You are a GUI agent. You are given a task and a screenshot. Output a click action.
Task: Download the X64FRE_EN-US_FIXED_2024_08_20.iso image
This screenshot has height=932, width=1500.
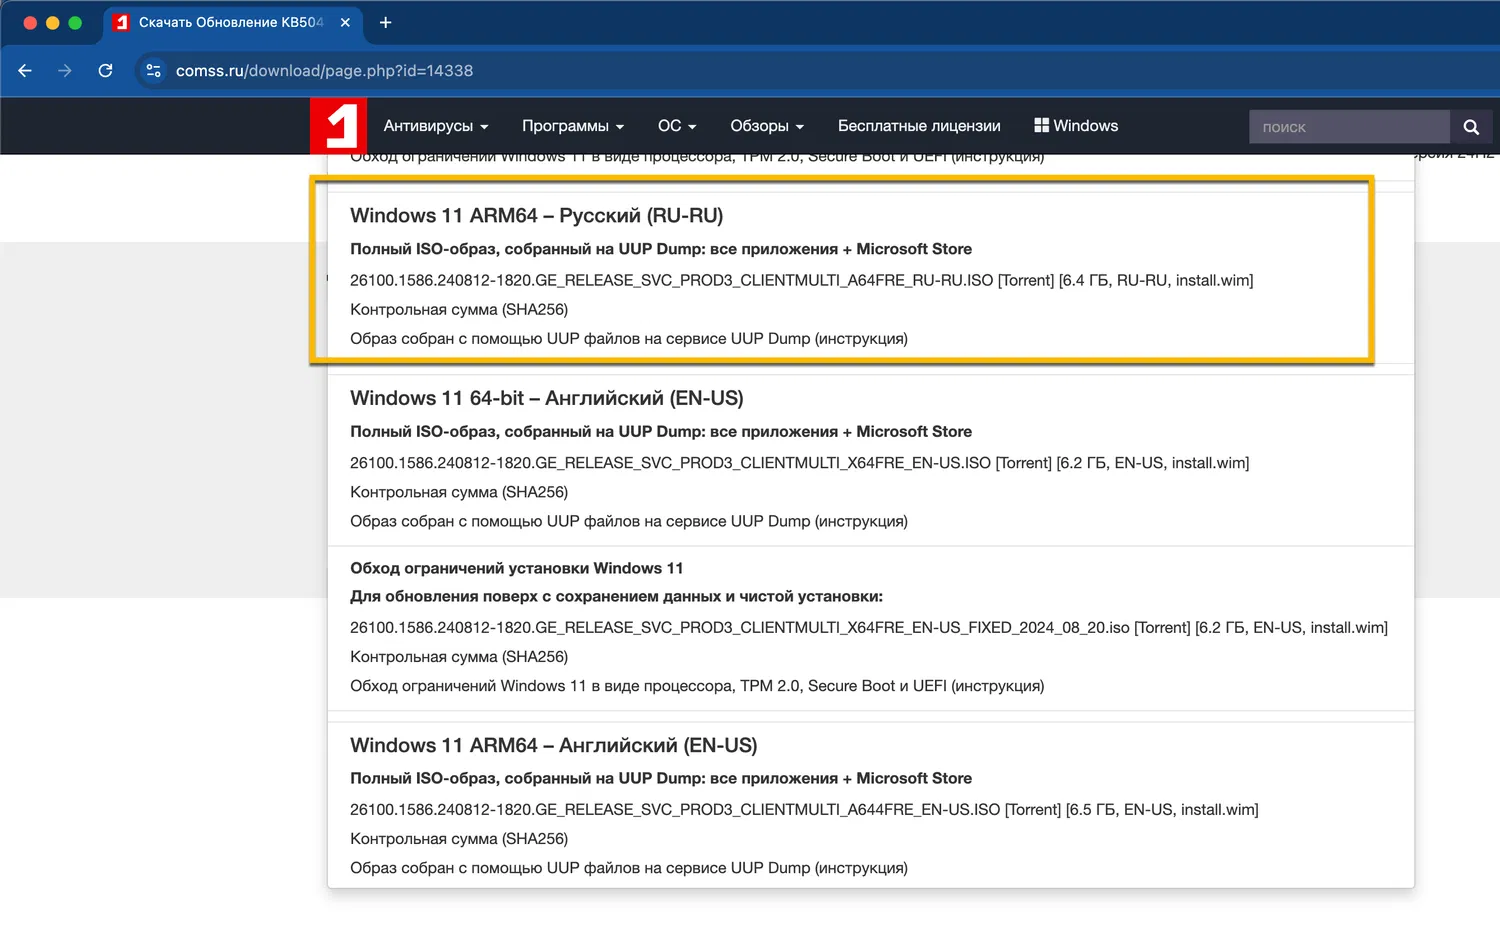point(740,628)
